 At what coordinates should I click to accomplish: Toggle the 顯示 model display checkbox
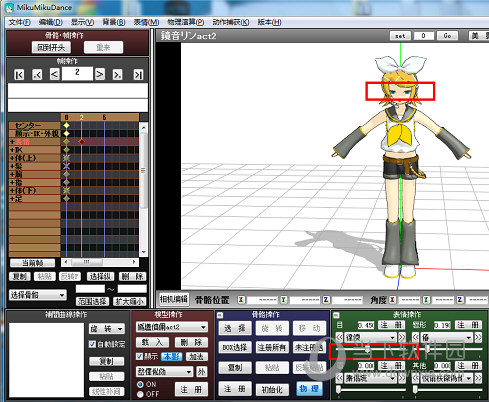(139, 356)
